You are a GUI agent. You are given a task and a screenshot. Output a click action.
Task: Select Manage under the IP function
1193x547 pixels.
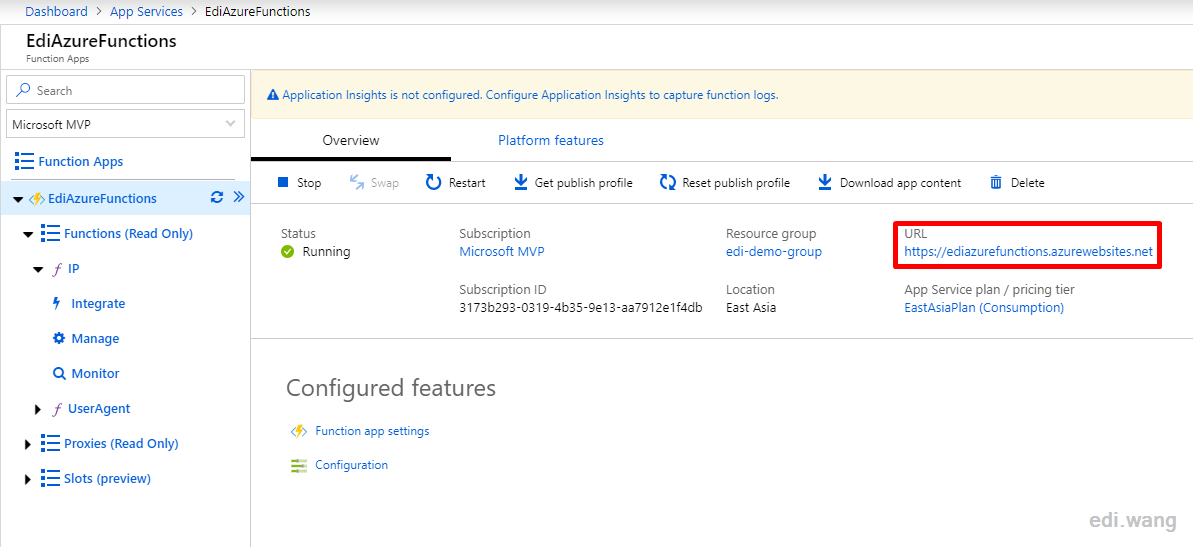95,339
